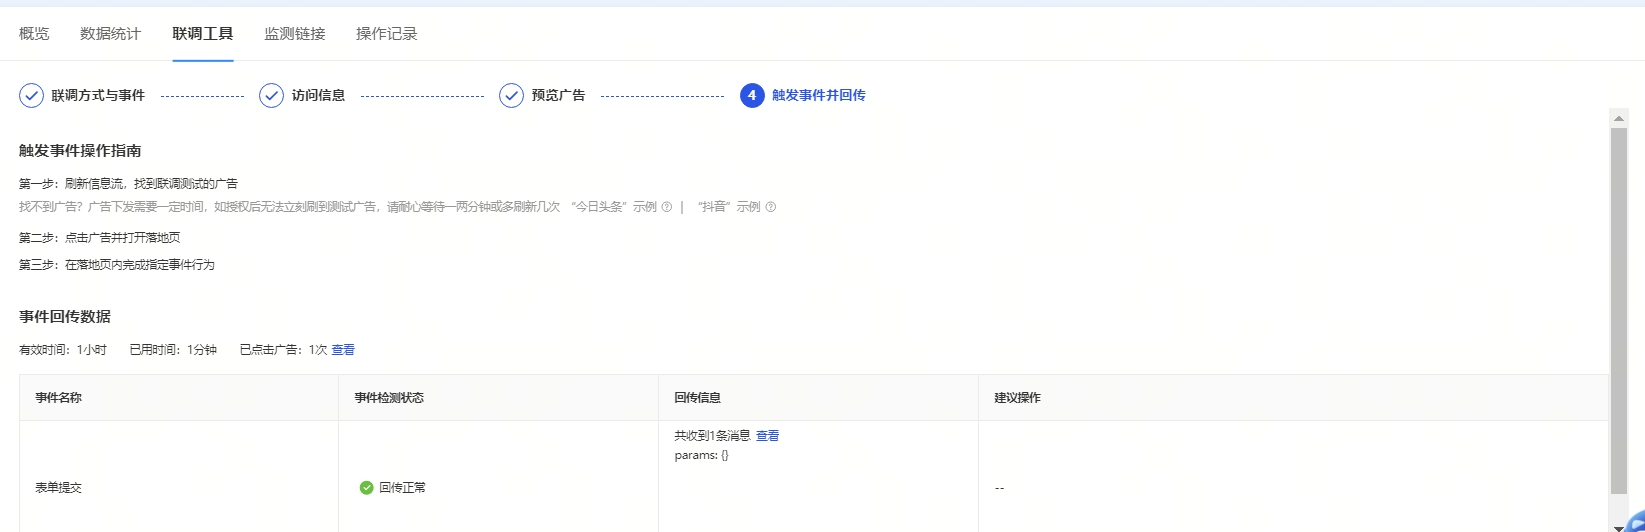Screen dimensions: 1645x532
Task: Click the scrollbar down arrow
Action: point(1619,526)
